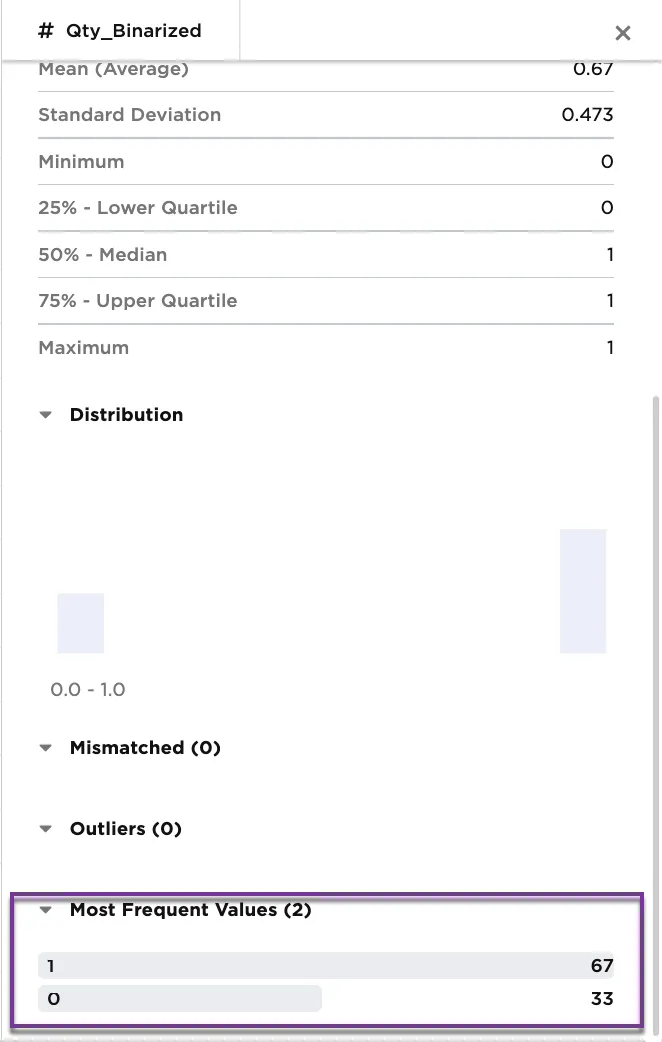Click the Distribution disclosure triangle icon
Viewport: 662px width, 1042px height.
[45, 414]
